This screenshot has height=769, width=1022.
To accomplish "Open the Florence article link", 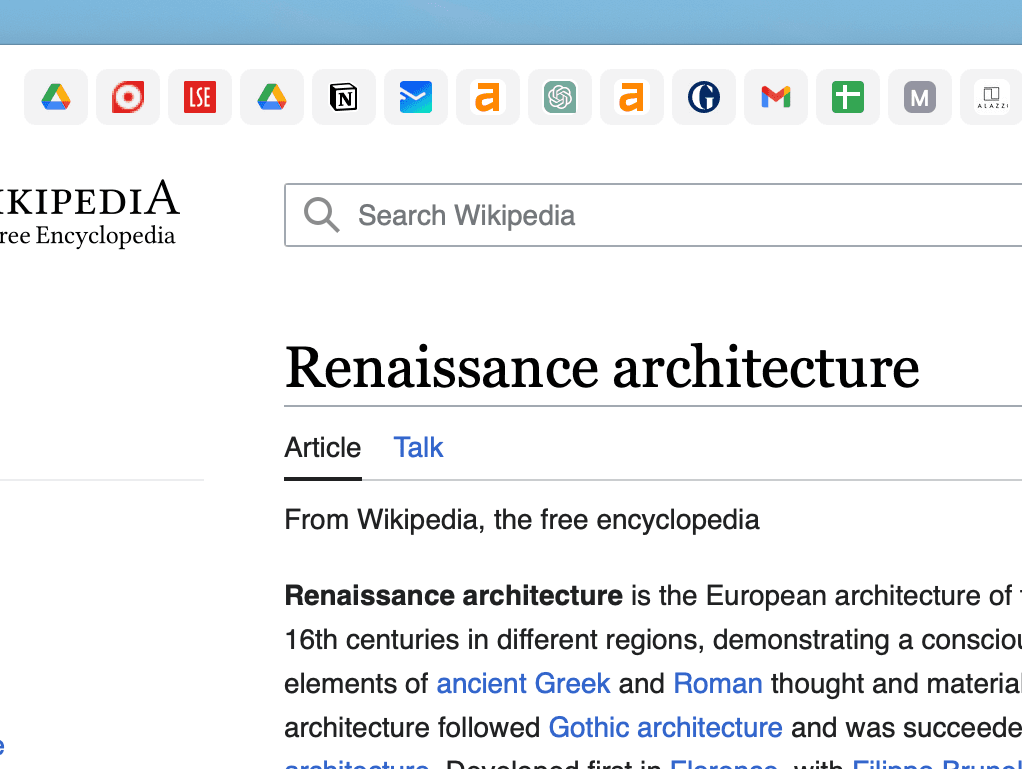I will pos(724,765).
